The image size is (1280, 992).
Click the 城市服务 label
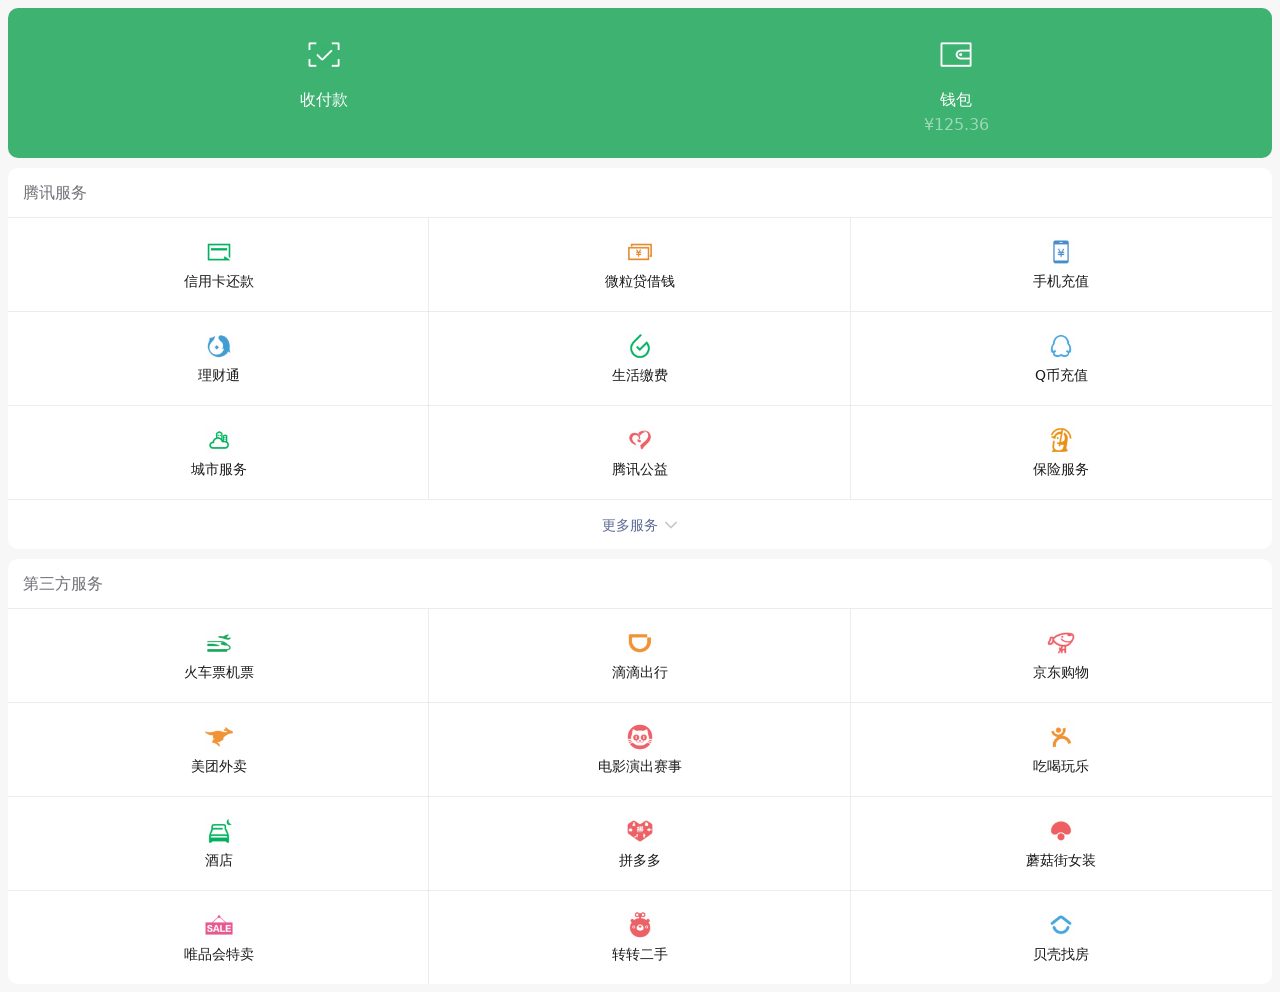click(219, 470)
